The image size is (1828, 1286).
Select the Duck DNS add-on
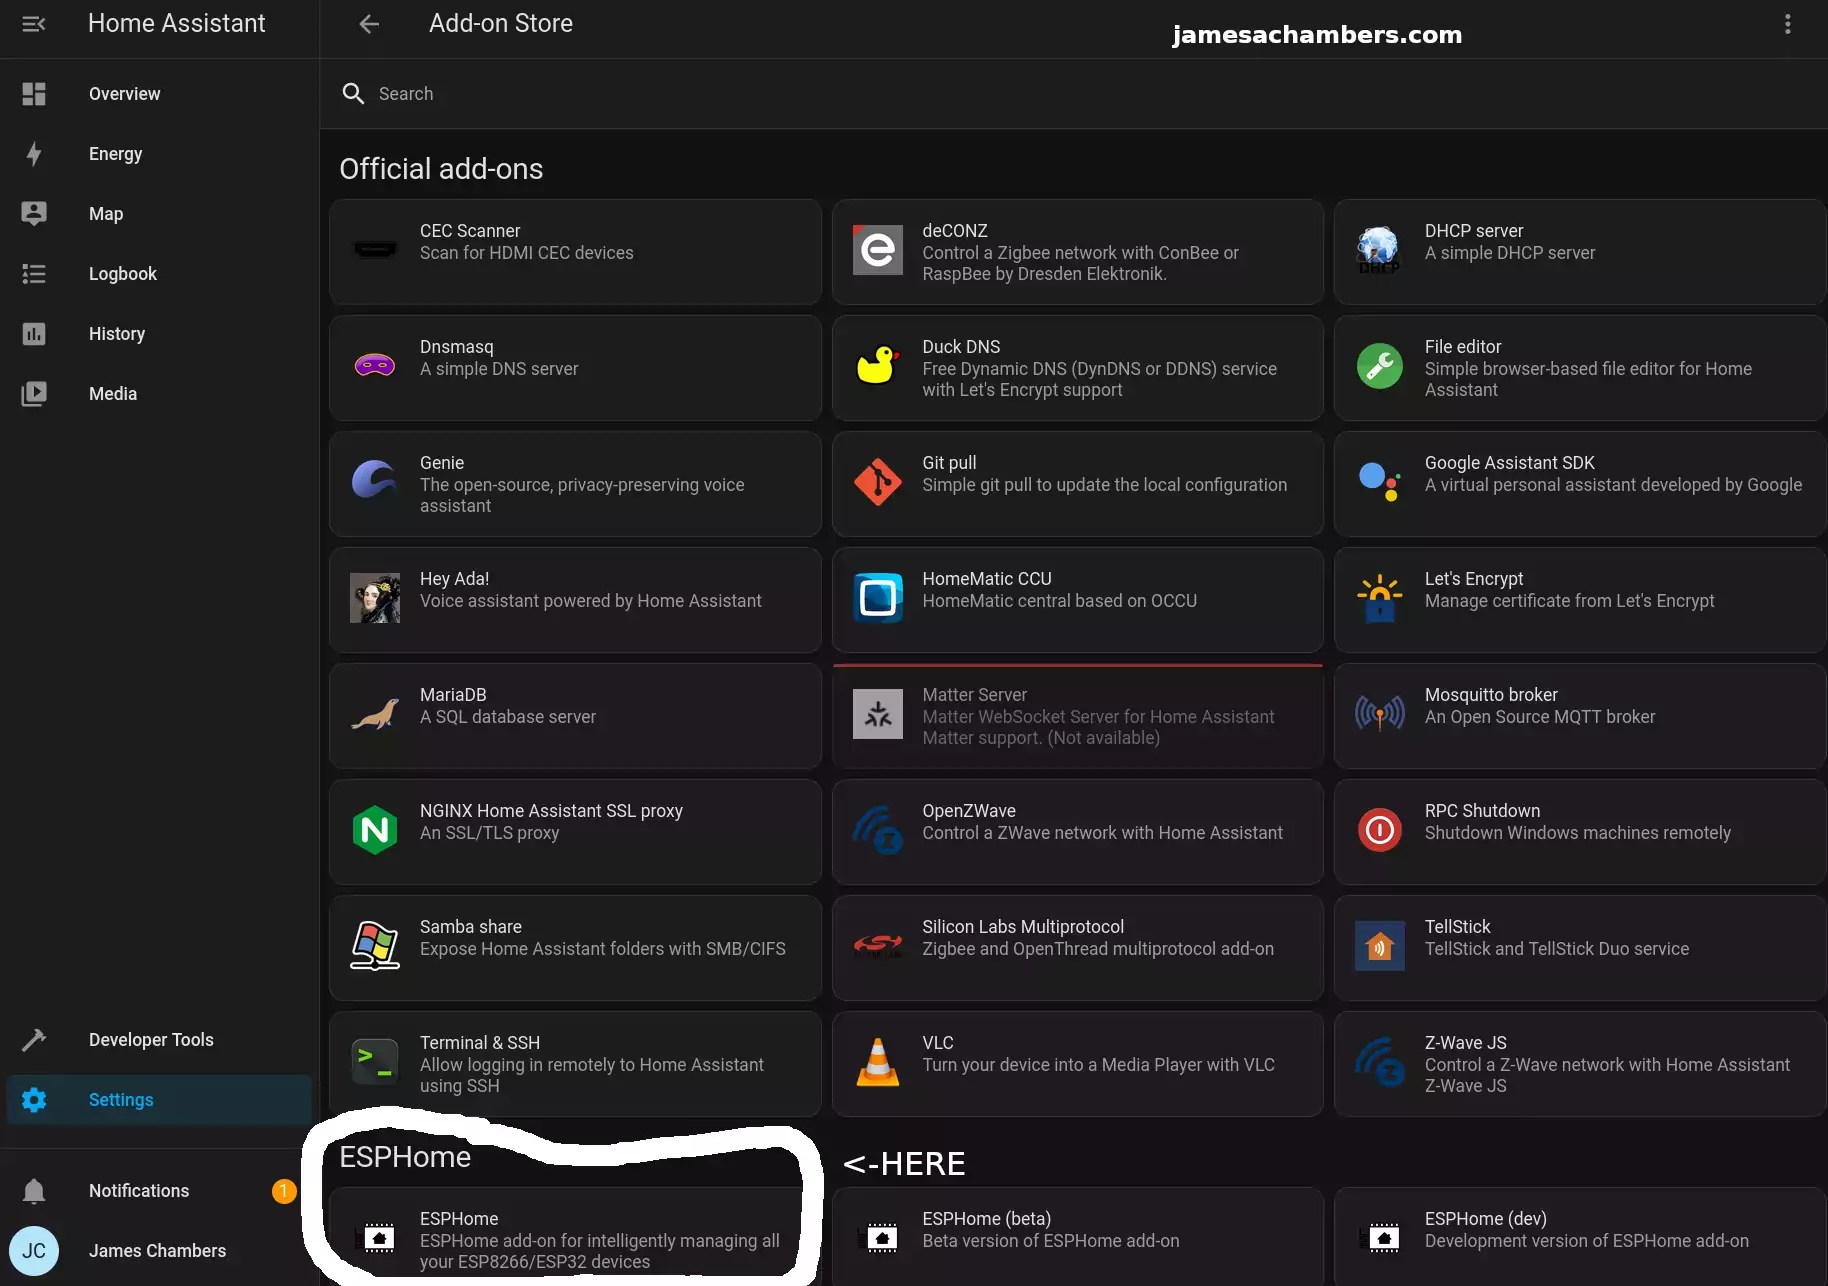(x=1077, y=368)
